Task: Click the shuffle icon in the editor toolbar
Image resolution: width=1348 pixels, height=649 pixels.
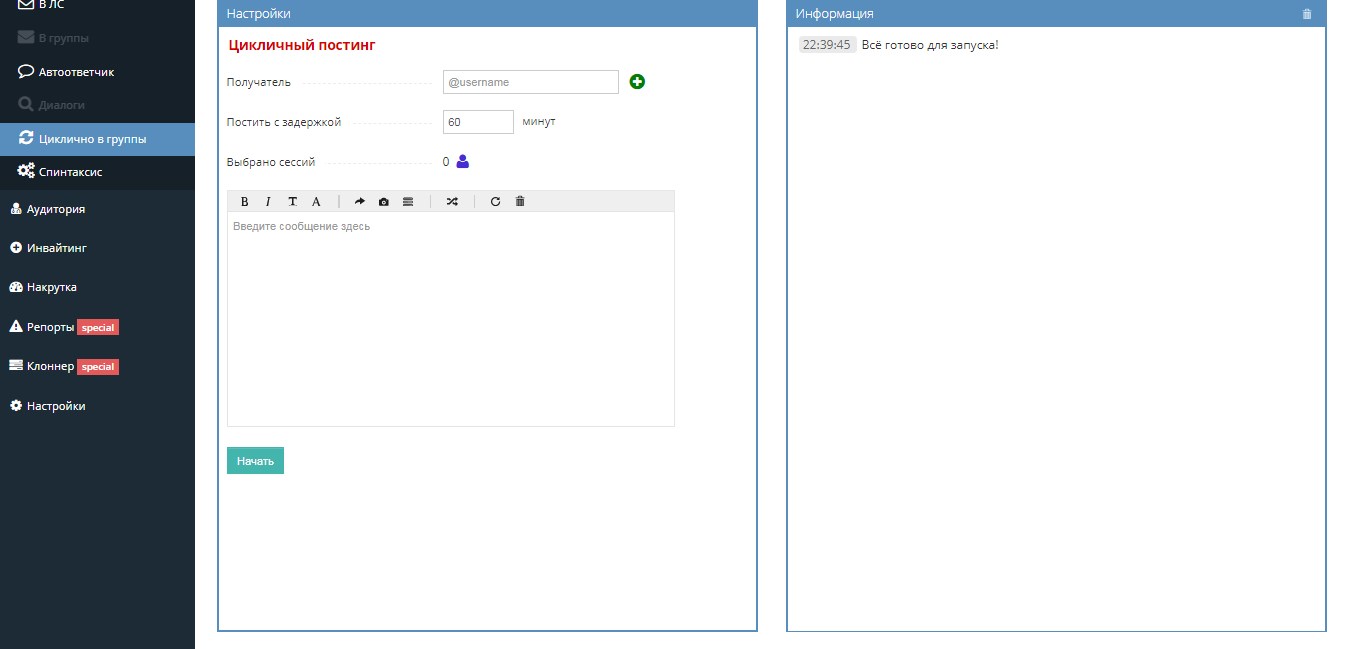Action: pyautogui.click(x=452, y=202)
